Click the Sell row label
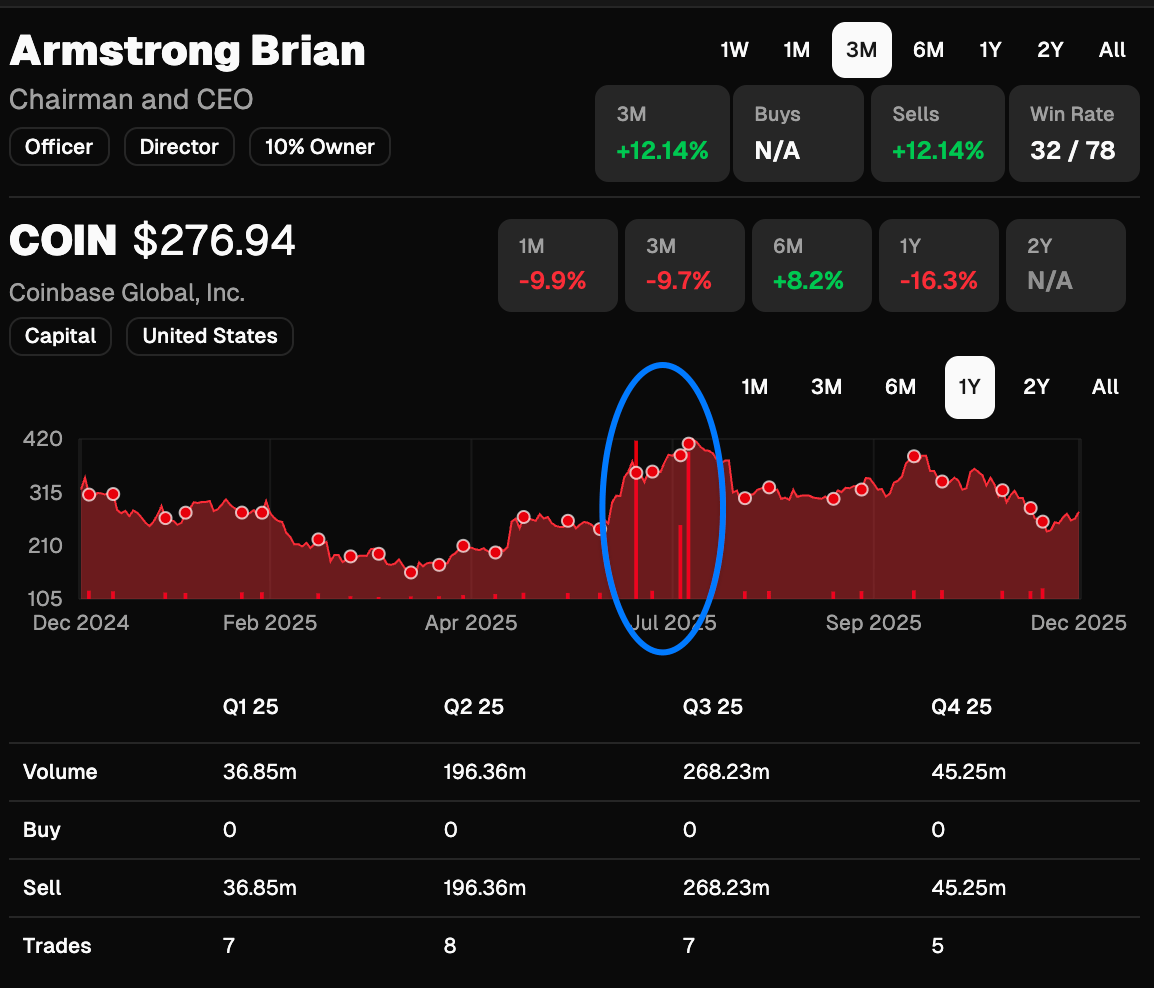 pyautogui.click(x=42, y=888)
